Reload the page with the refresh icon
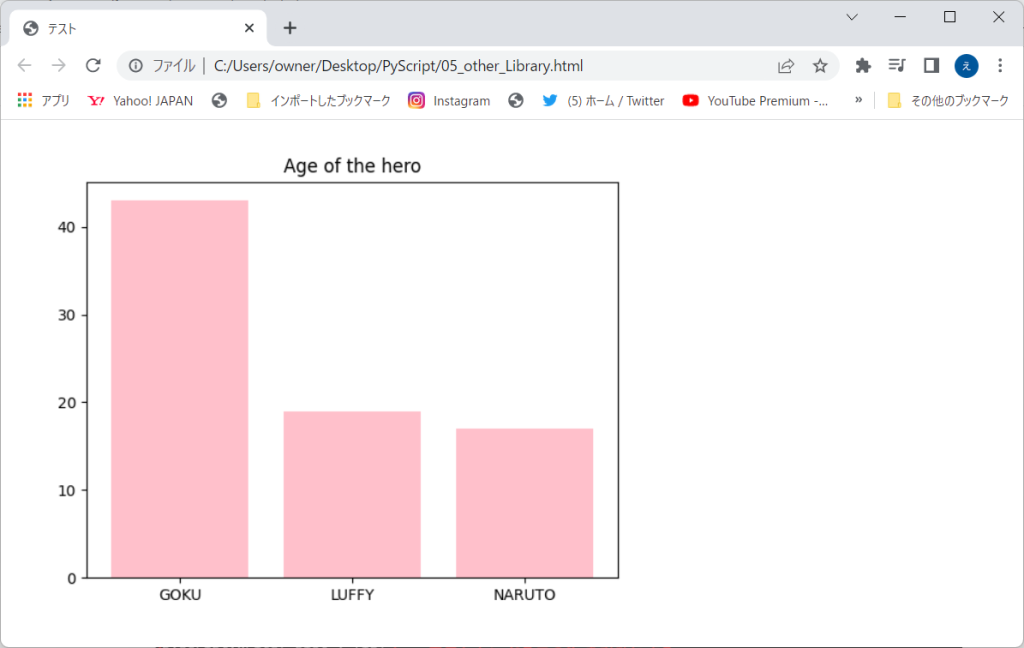Viewport: 1024px width, 648px height. [x=93, y=66]
